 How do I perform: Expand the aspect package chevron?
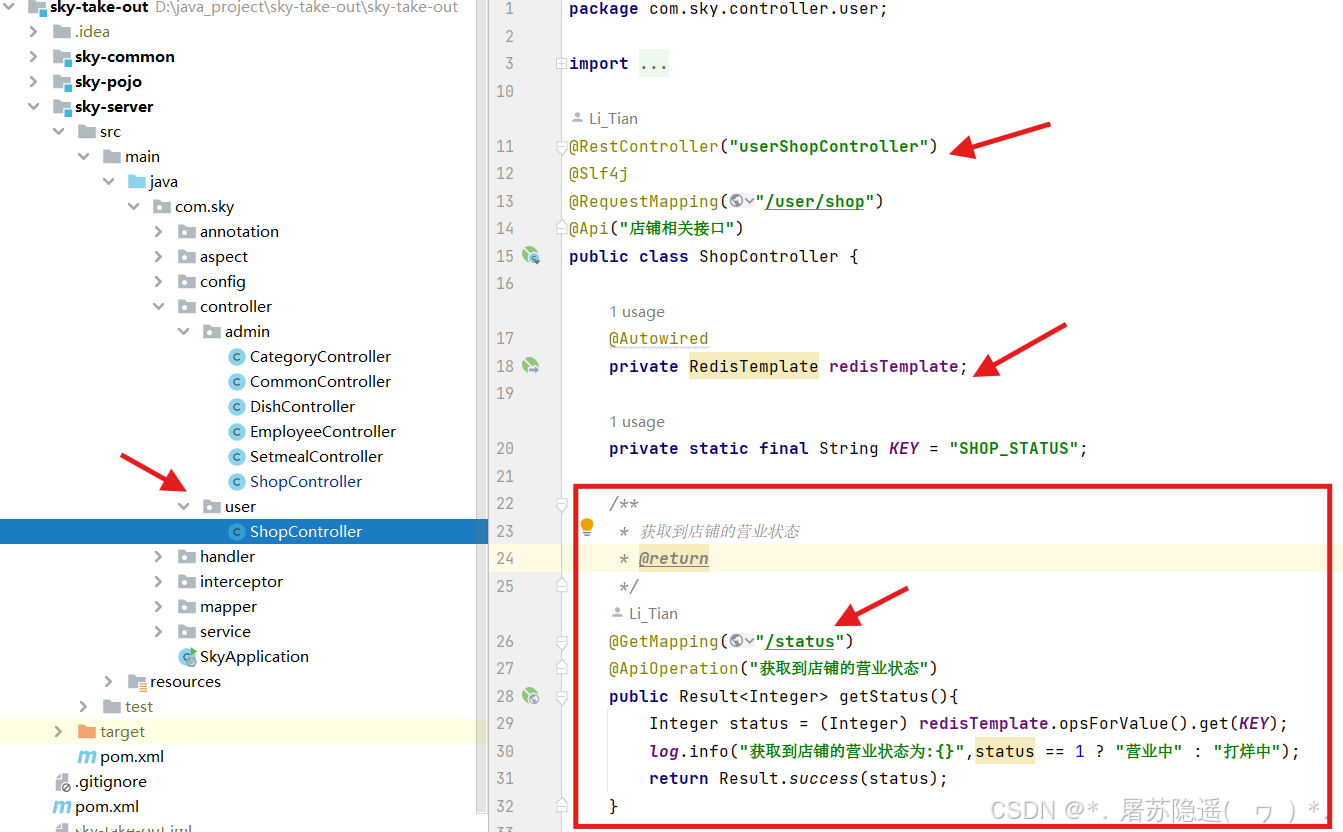(x=159, y=257)
